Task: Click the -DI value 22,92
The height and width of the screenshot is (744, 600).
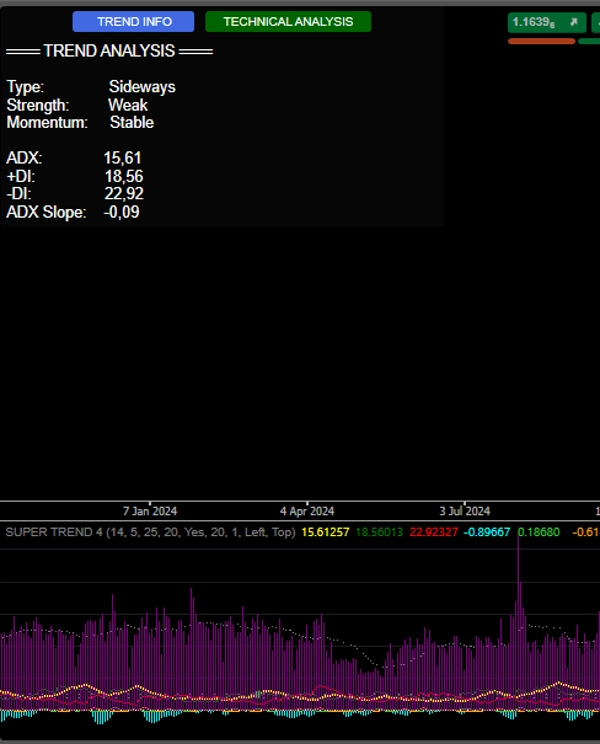Action: [124, 194]
